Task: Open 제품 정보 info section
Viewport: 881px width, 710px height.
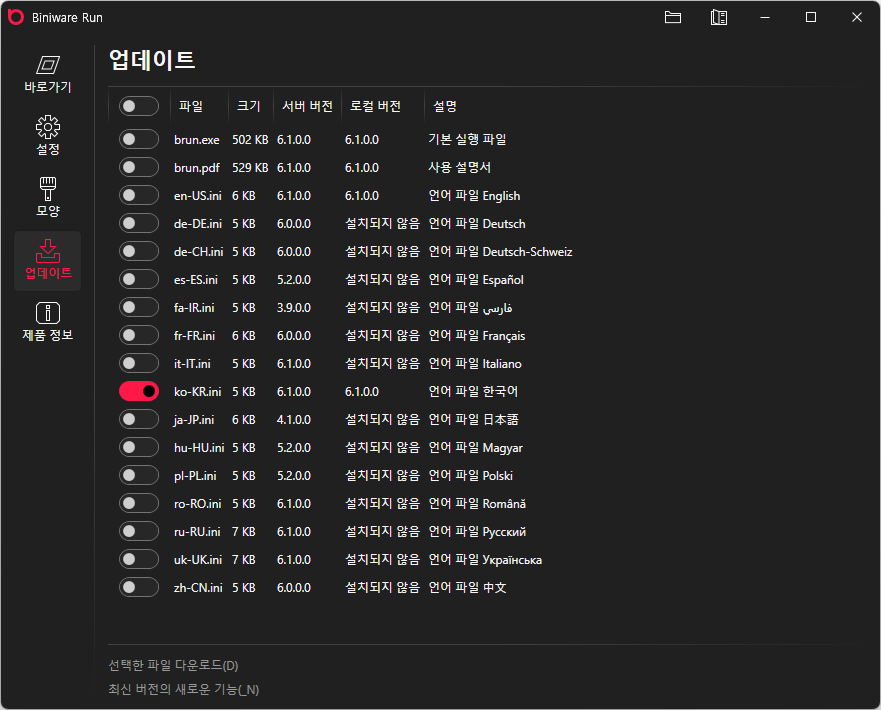Action: pos(48,322)
